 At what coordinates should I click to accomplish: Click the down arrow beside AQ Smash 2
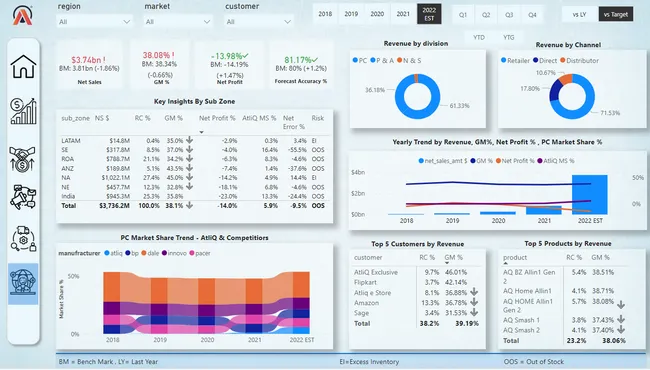pos(621,330)
